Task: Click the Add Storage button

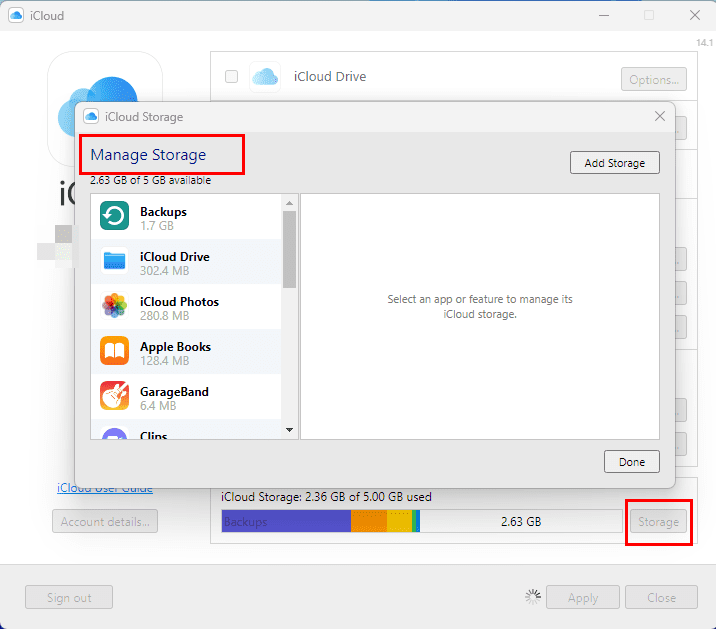Action: click(x=615, y=163)
